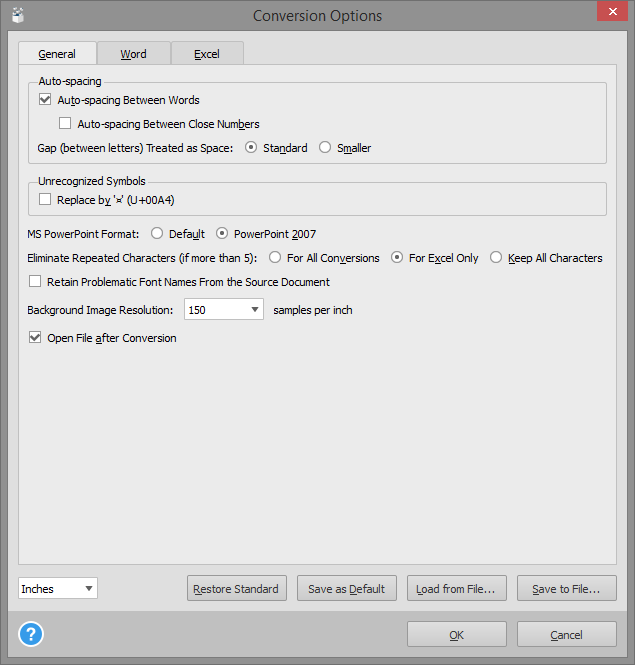This screenshot has height=665, width=635.
Task: Open the Excel tab
Action: coord(207,54)
